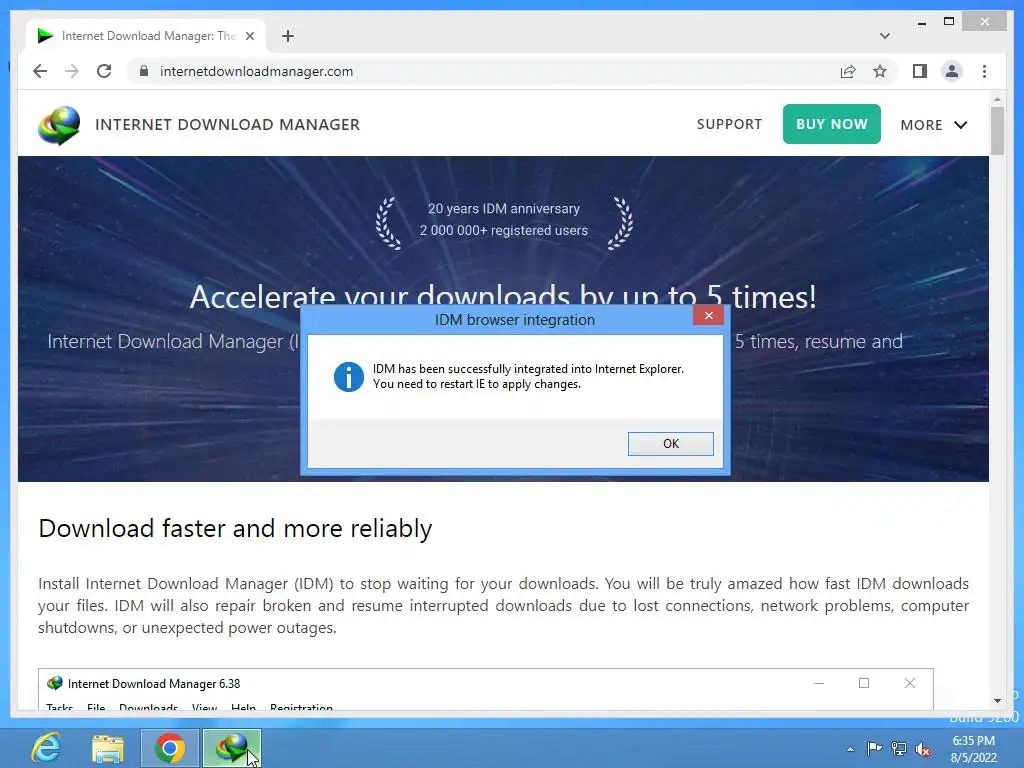The width and height of the screenshot is (1024, 768).
Task: Open the SUPPORT link
Action: tap(729, 124)
